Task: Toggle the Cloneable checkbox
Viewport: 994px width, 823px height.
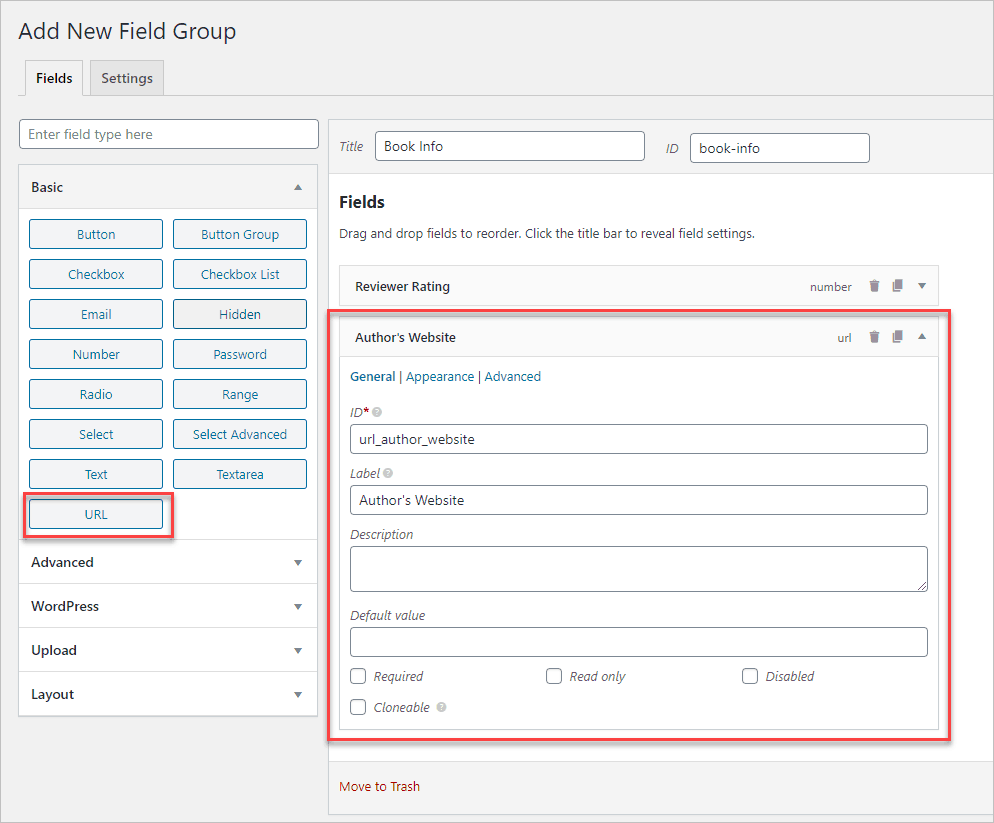Action: pyautogui.click(x=358, y=707)
